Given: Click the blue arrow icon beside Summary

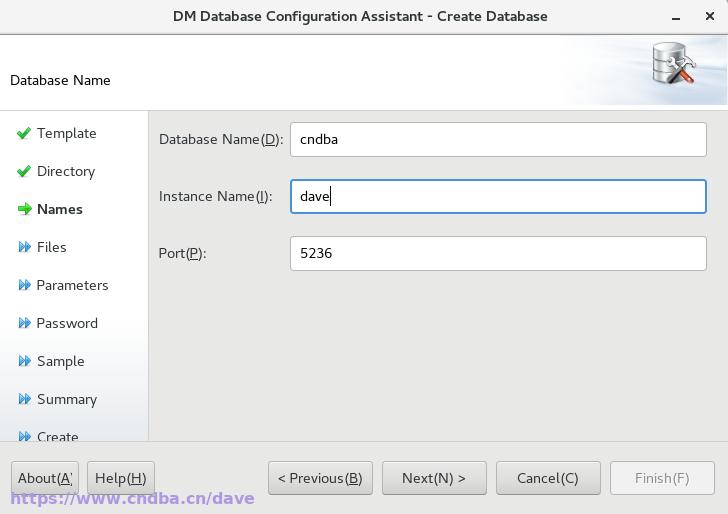Looking at the screenshot, I should coord(25,399).
